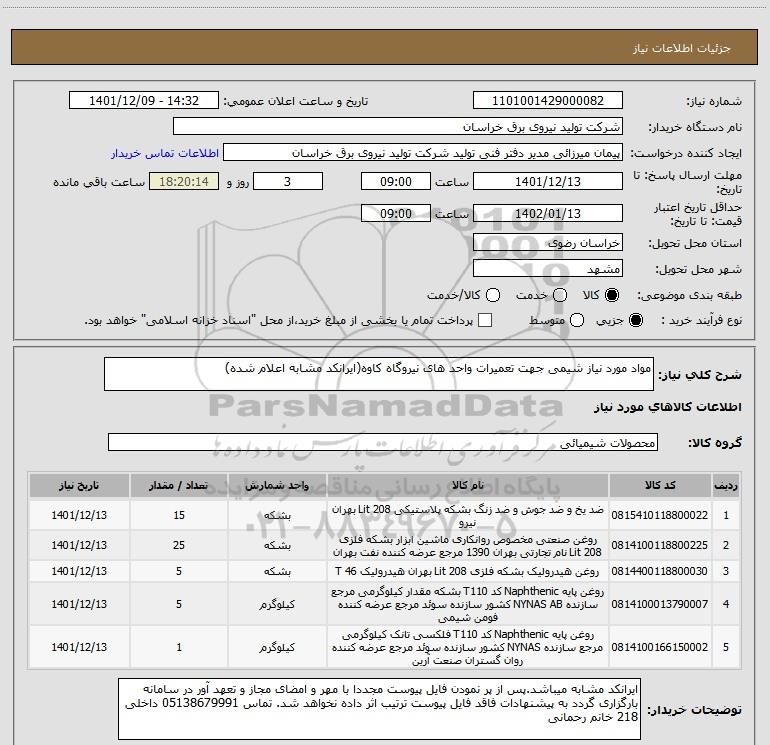Viewport: 770px width, 745px height.
Task: Select the کالا/خدمت radio button
Action: [x=493, y=295]
